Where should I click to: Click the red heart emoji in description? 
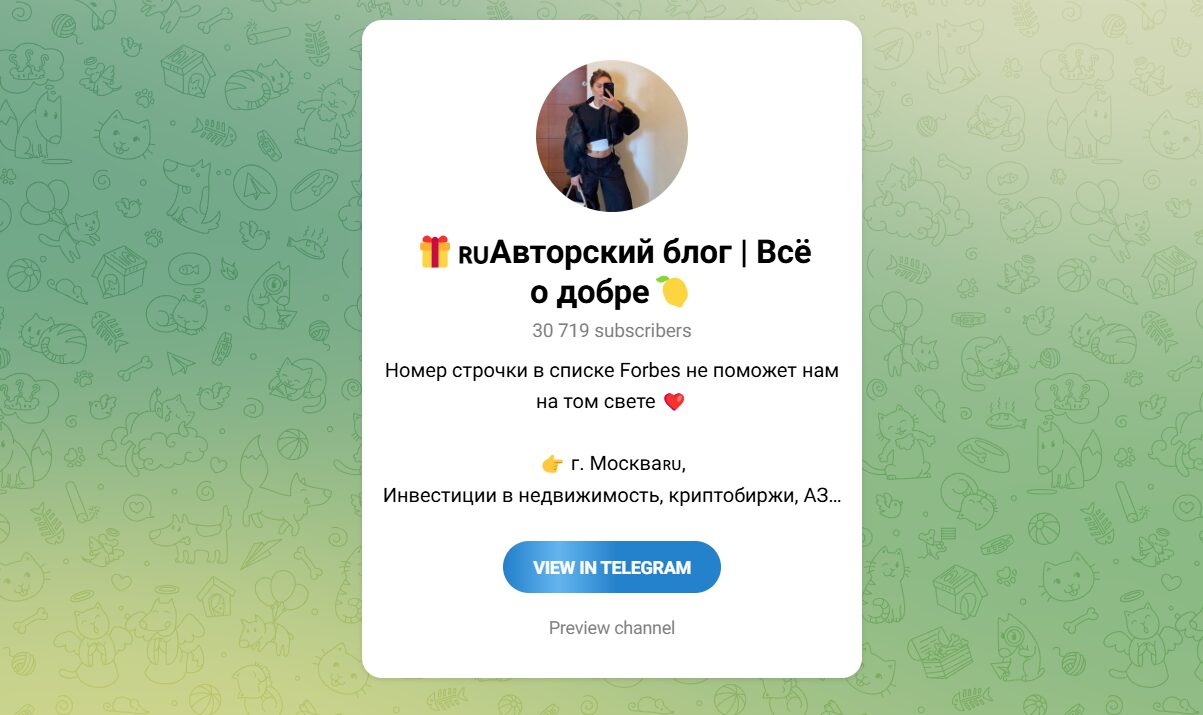674,402
